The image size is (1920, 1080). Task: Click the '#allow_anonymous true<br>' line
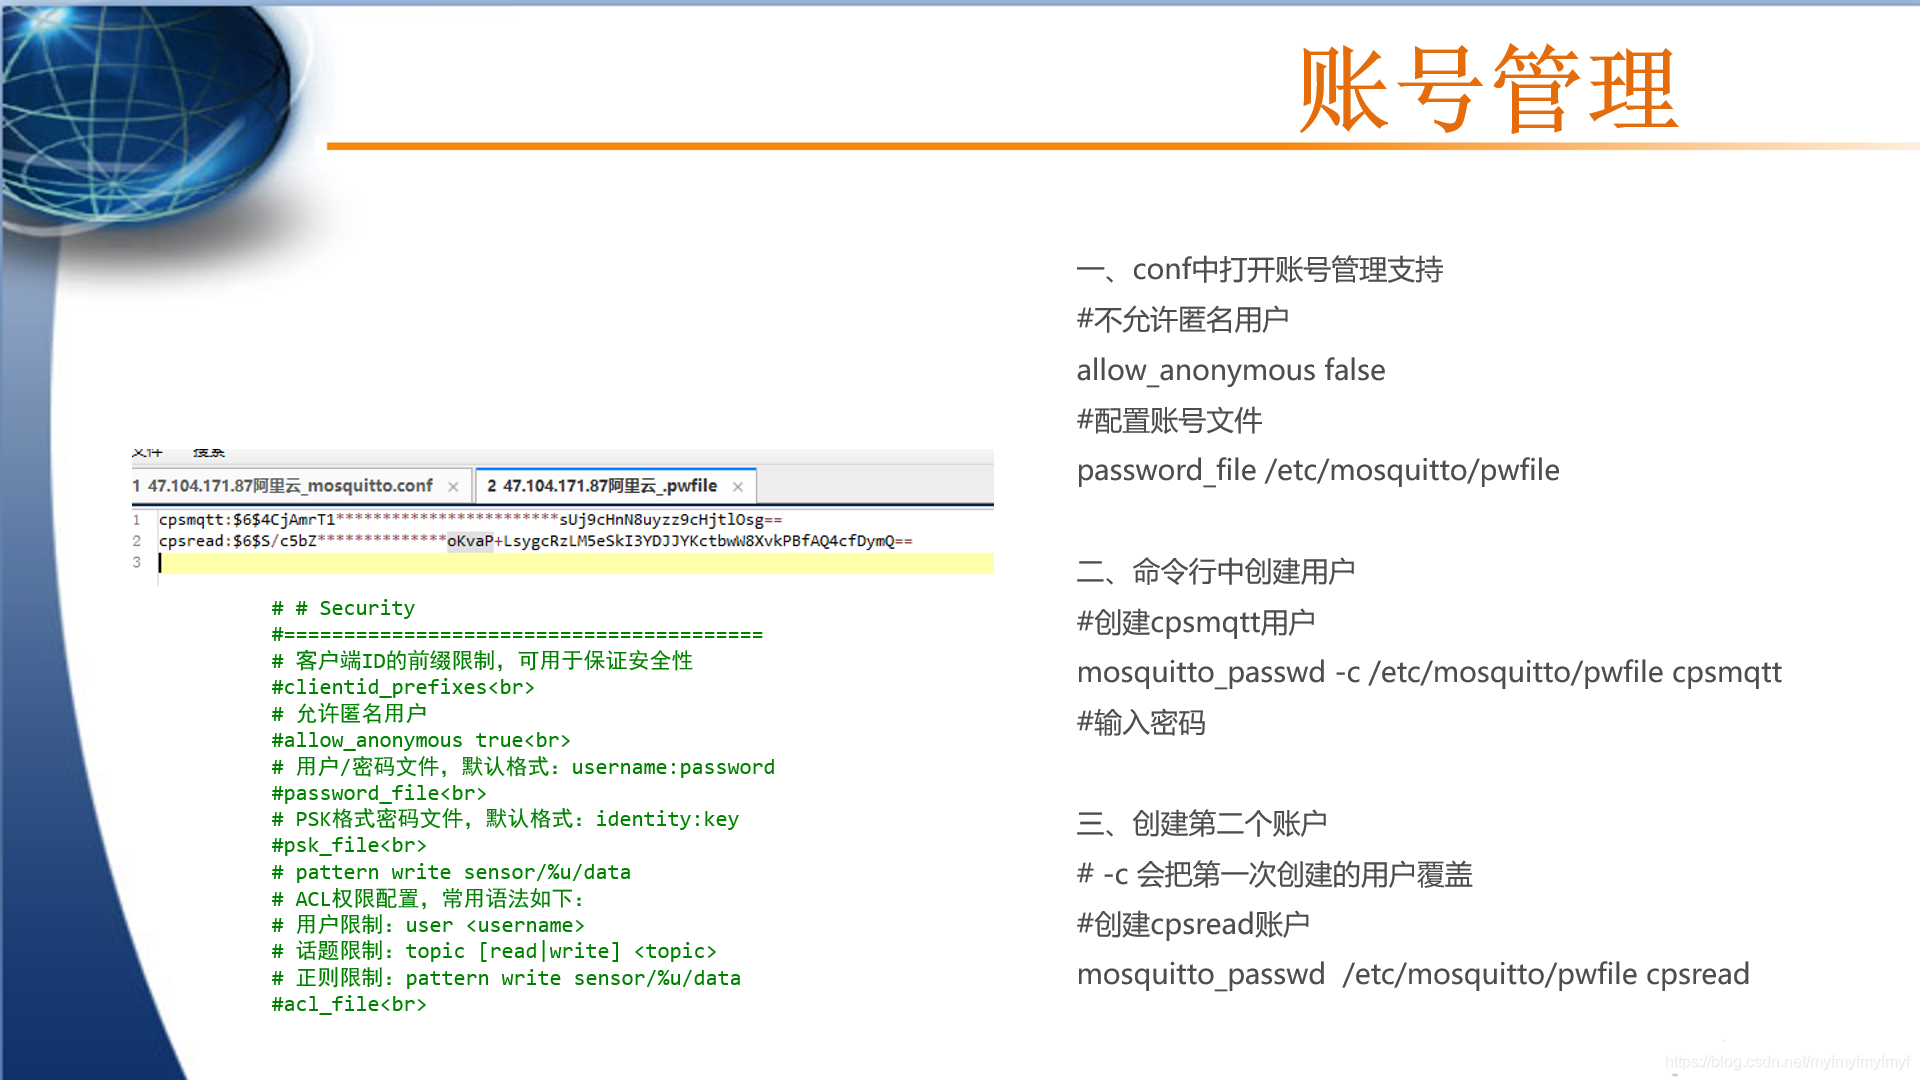pos(421,740)
